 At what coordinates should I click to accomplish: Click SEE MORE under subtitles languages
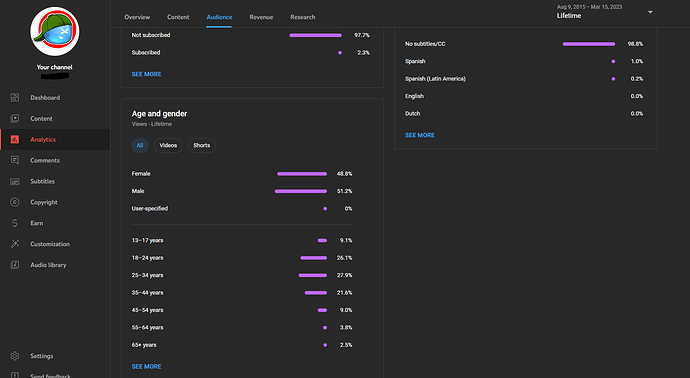tap(420, 135)
